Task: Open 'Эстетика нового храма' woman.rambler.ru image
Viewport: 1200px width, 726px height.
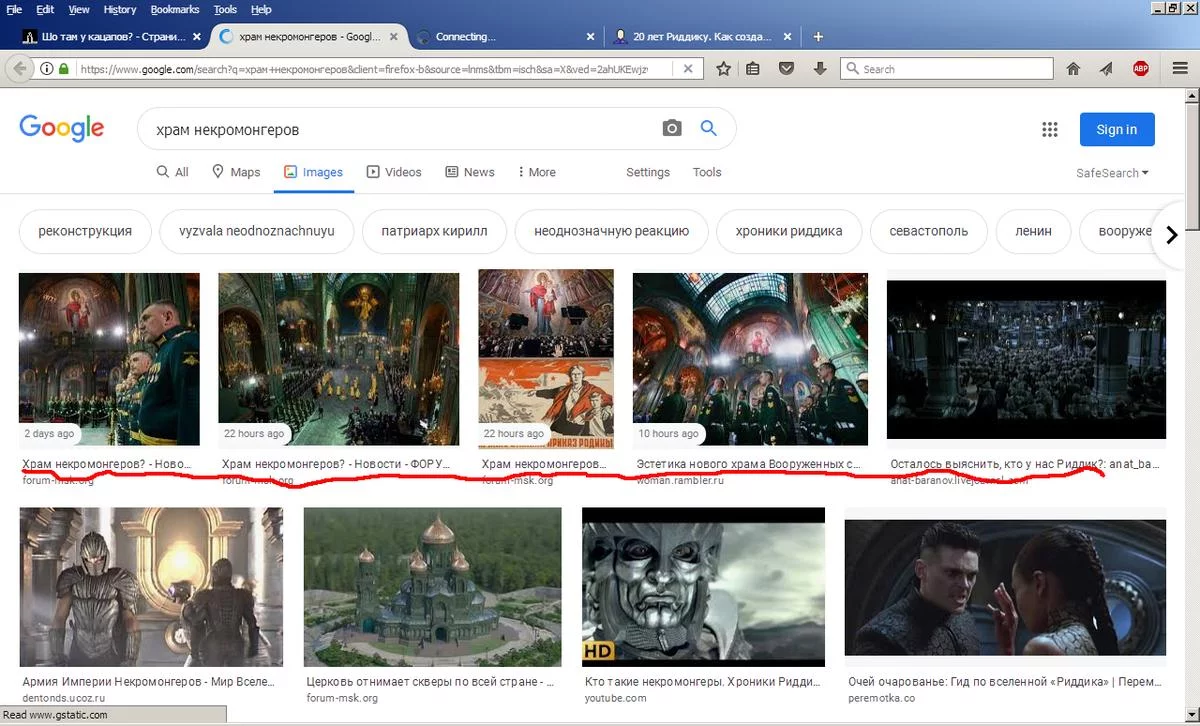Action: click(x=750, y=359)
